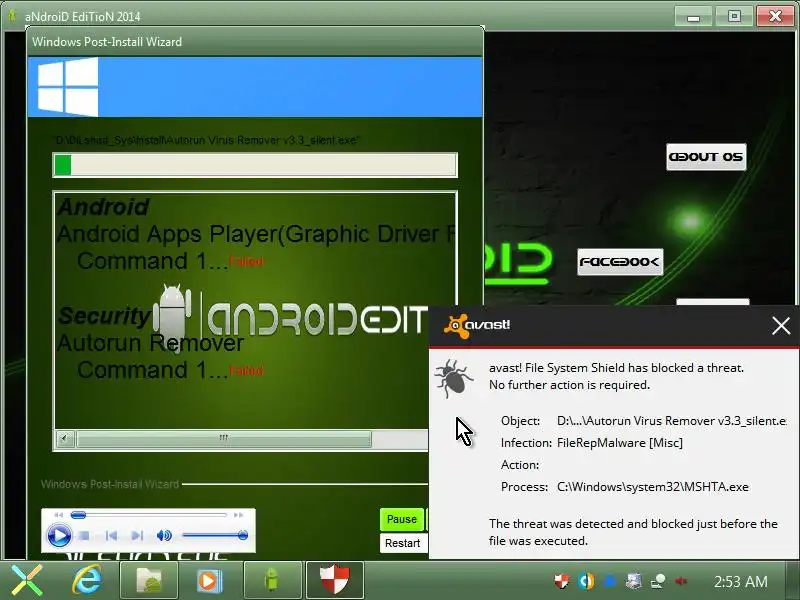
Task: Open the Start menu X icon
Action: coord(27,580)
